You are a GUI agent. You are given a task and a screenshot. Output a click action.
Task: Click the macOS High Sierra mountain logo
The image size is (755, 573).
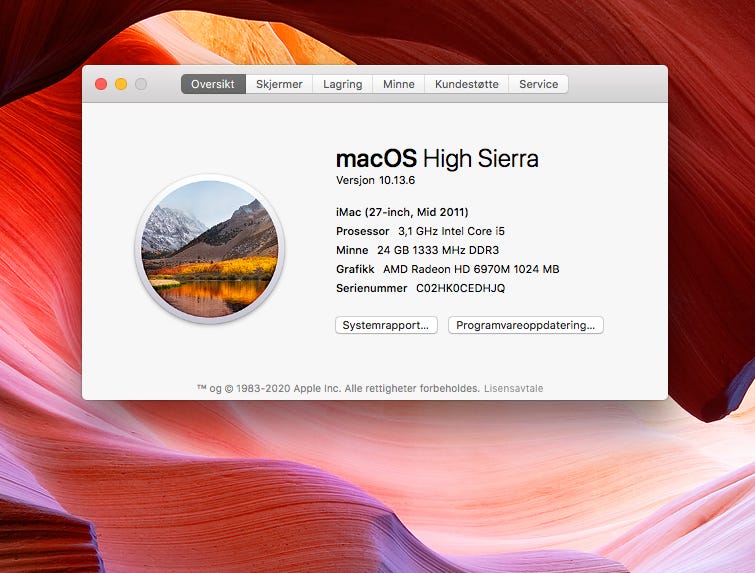tap(209, 248)
